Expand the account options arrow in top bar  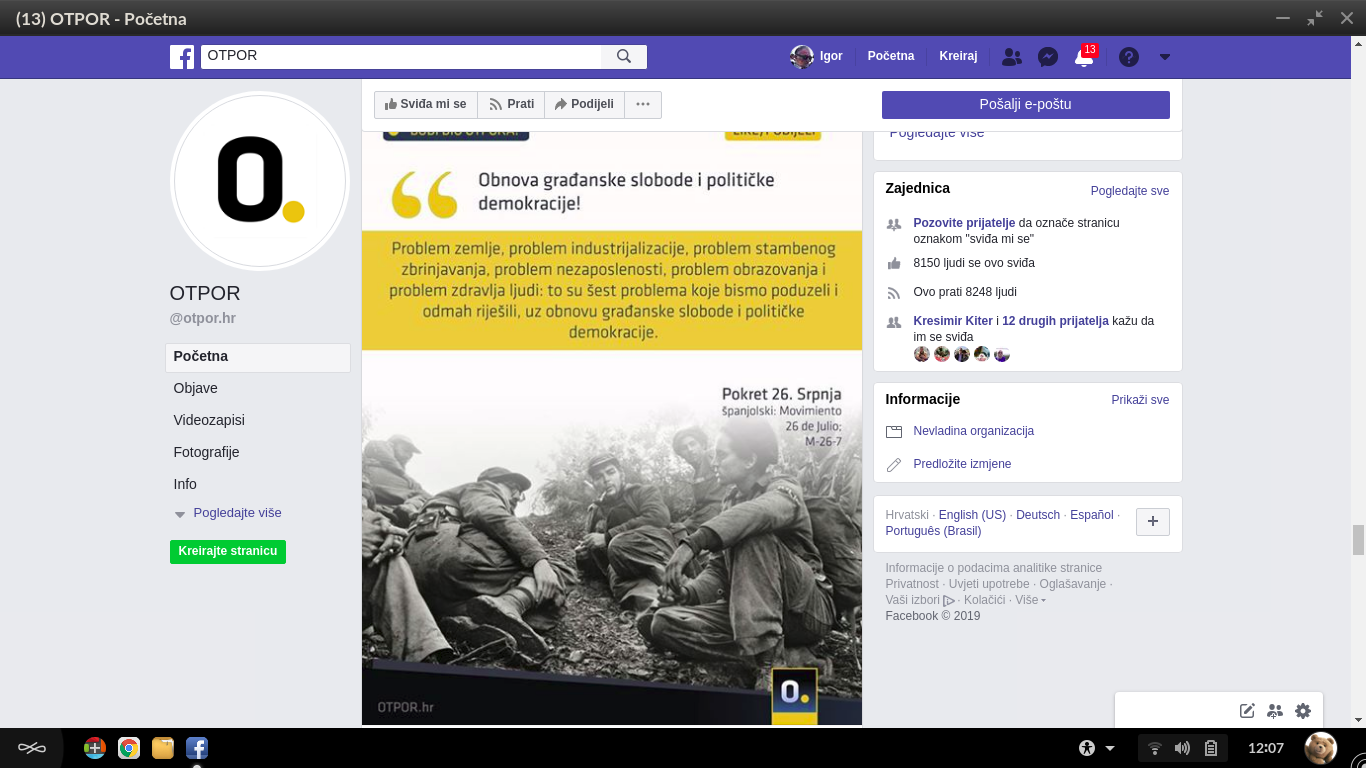(x=1163, y=56)
